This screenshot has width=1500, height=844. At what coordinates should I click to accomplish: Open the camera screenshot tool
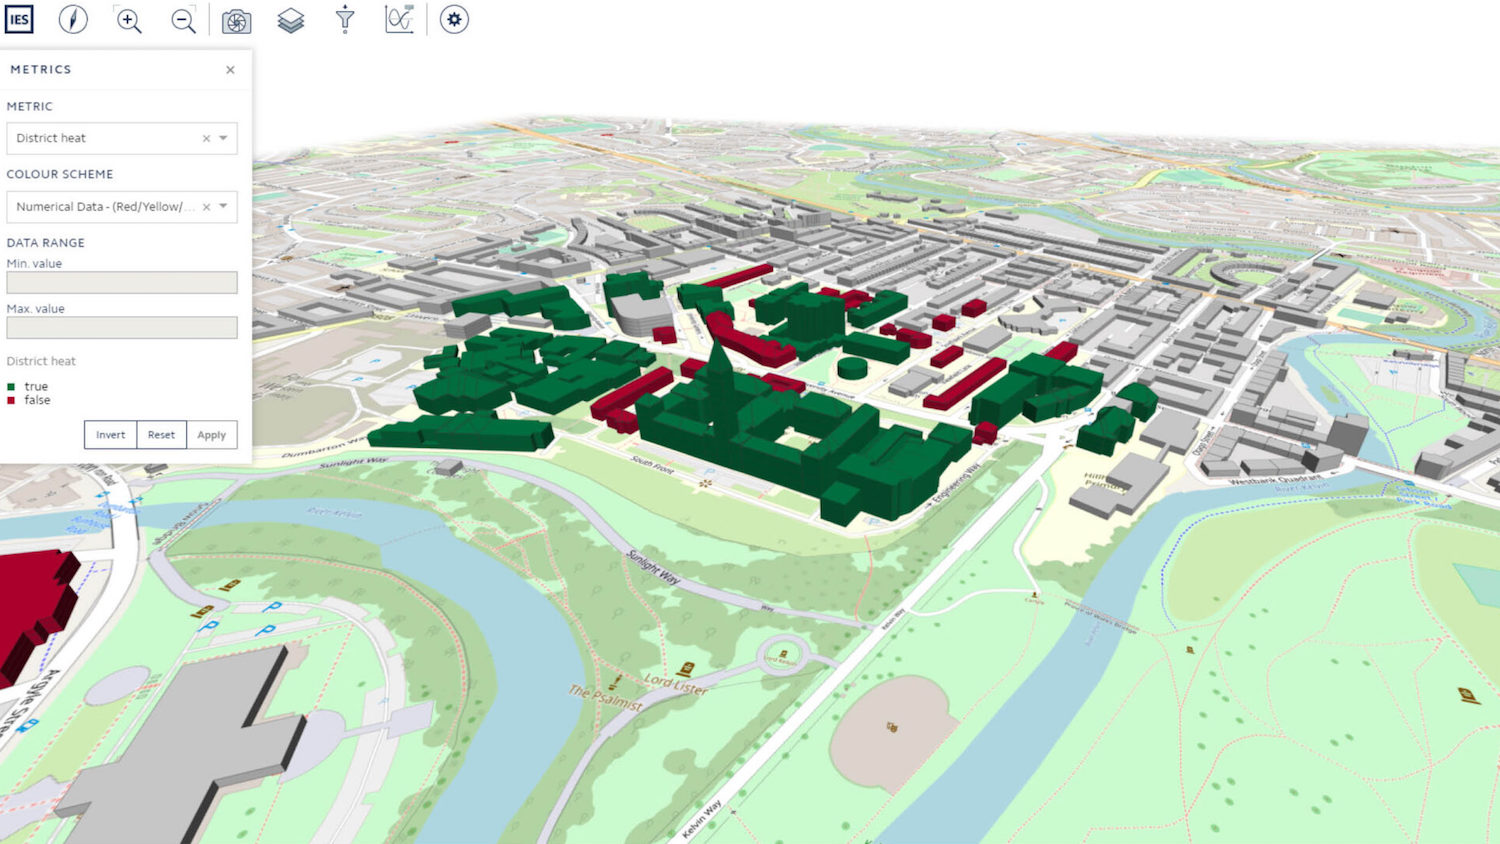click(237, 19)
